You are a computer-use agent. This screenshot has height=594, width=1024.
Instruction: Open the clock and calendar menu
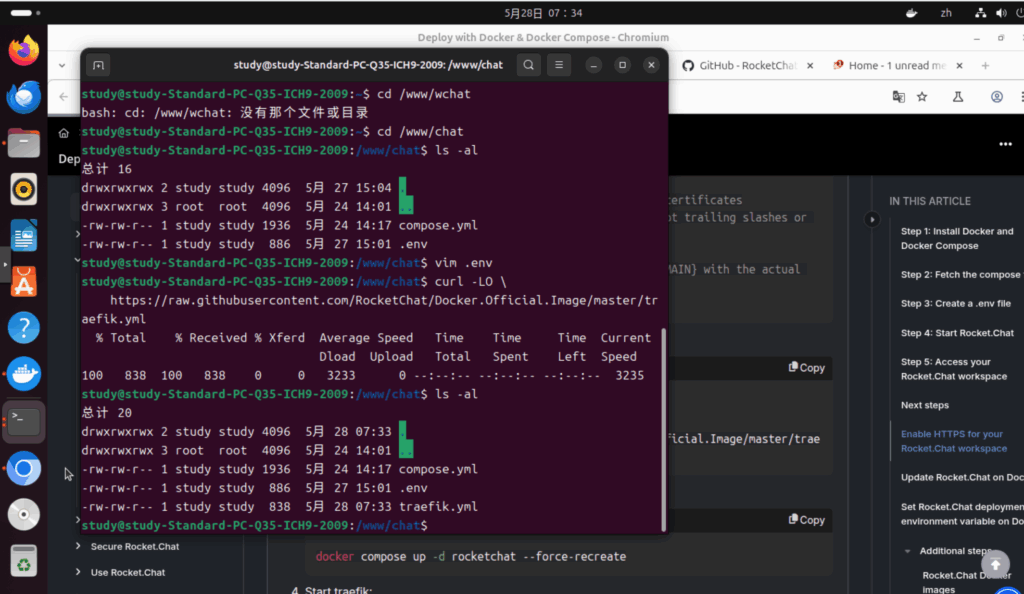(x=543, y=13)
